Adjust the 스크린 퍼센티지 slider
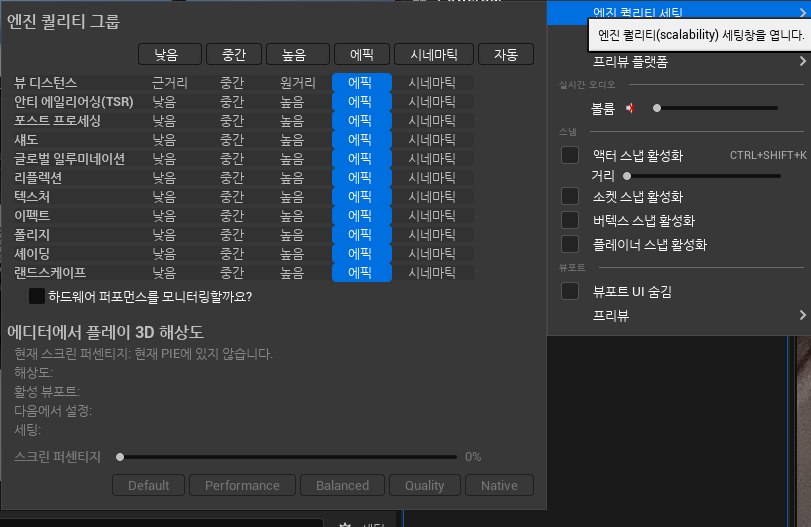The image size is (811, 527). [x=288, y=457]
